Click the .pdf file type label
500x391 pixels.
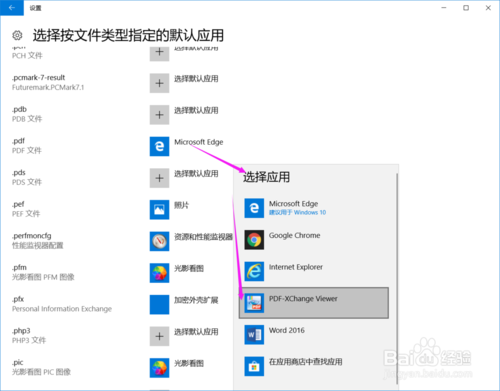(19, 141)
